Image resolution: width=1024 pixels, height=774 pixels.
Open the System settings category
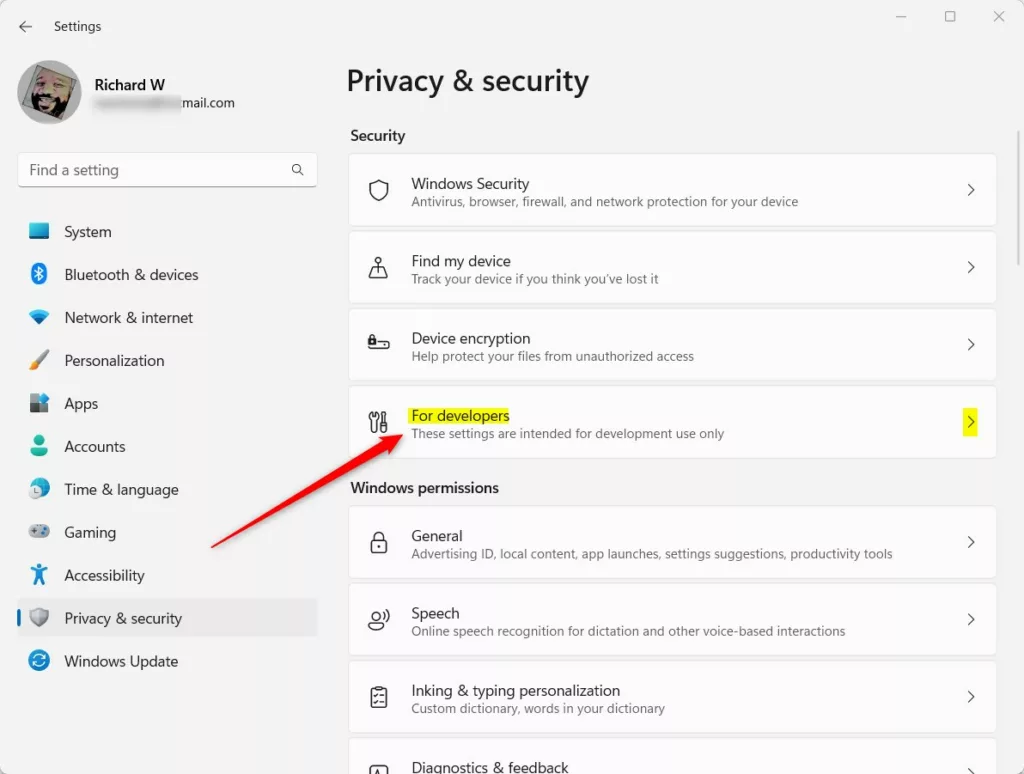click(88, 232)
